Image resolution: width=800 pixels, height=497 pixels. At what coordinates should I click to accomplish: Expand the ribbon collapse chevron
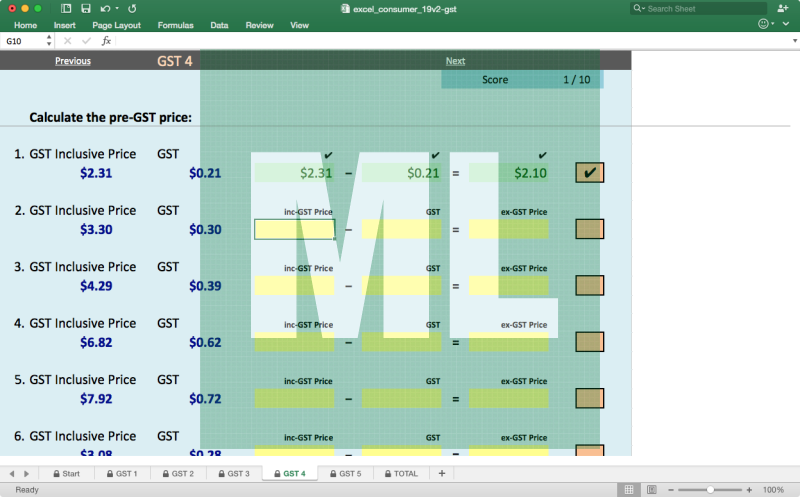[x=786, y=24]
